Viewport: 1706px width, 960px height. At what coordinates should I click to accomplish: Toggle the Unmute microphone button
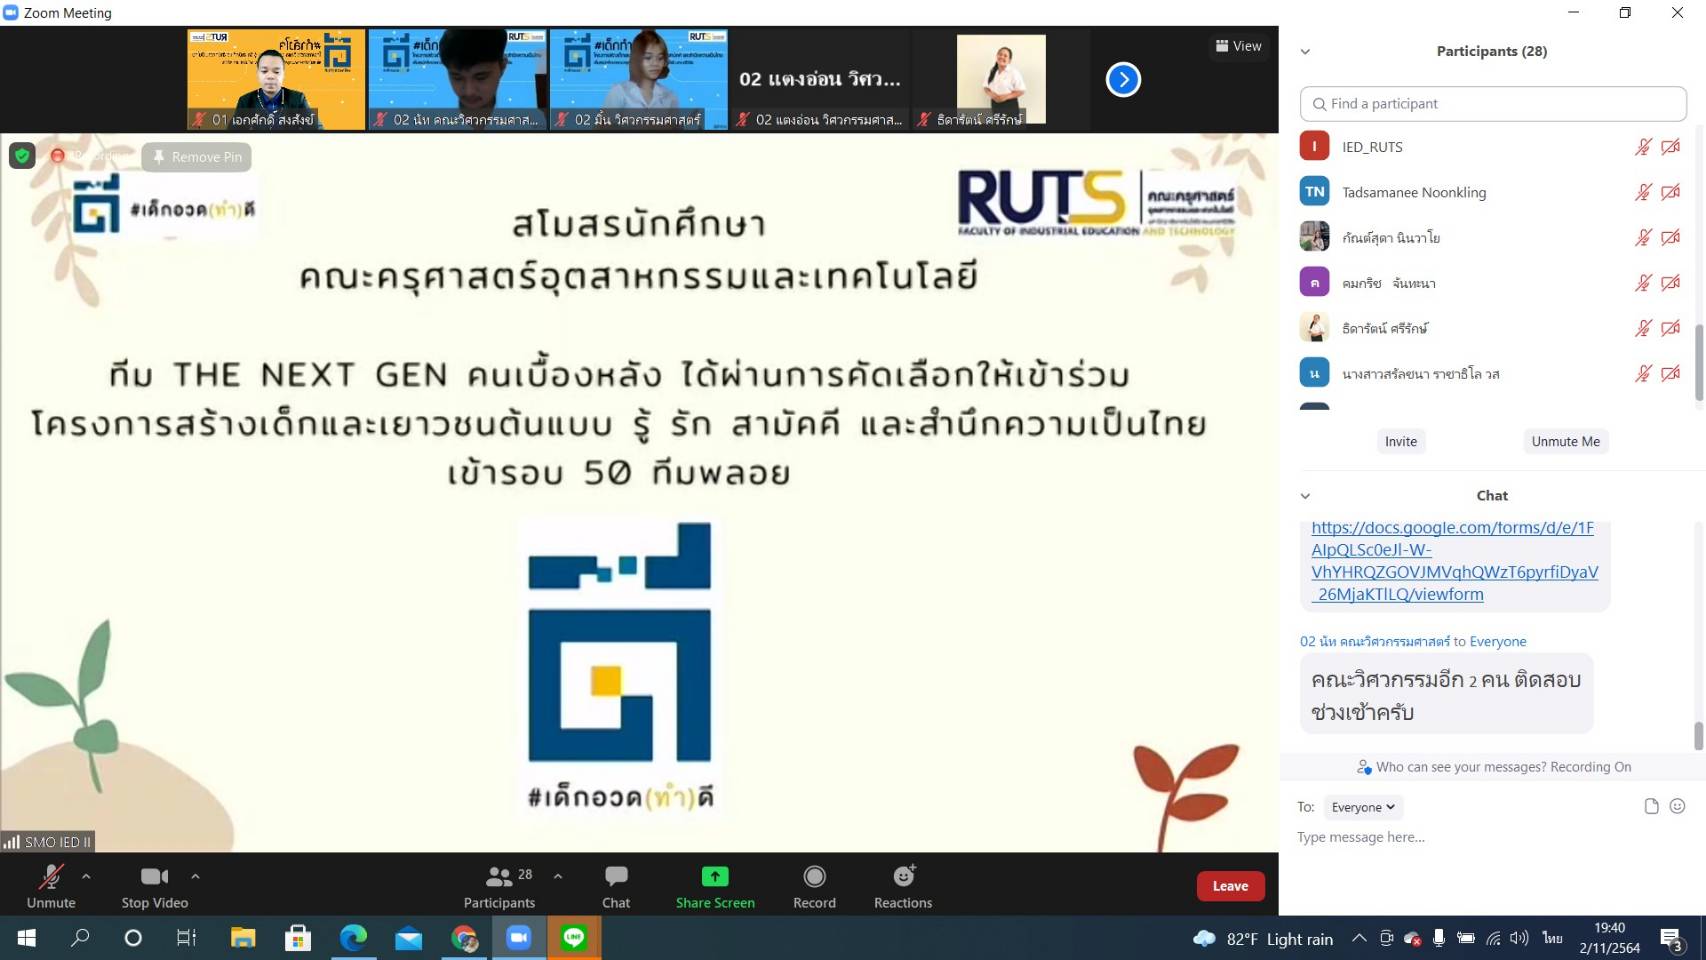coord(51,885)
